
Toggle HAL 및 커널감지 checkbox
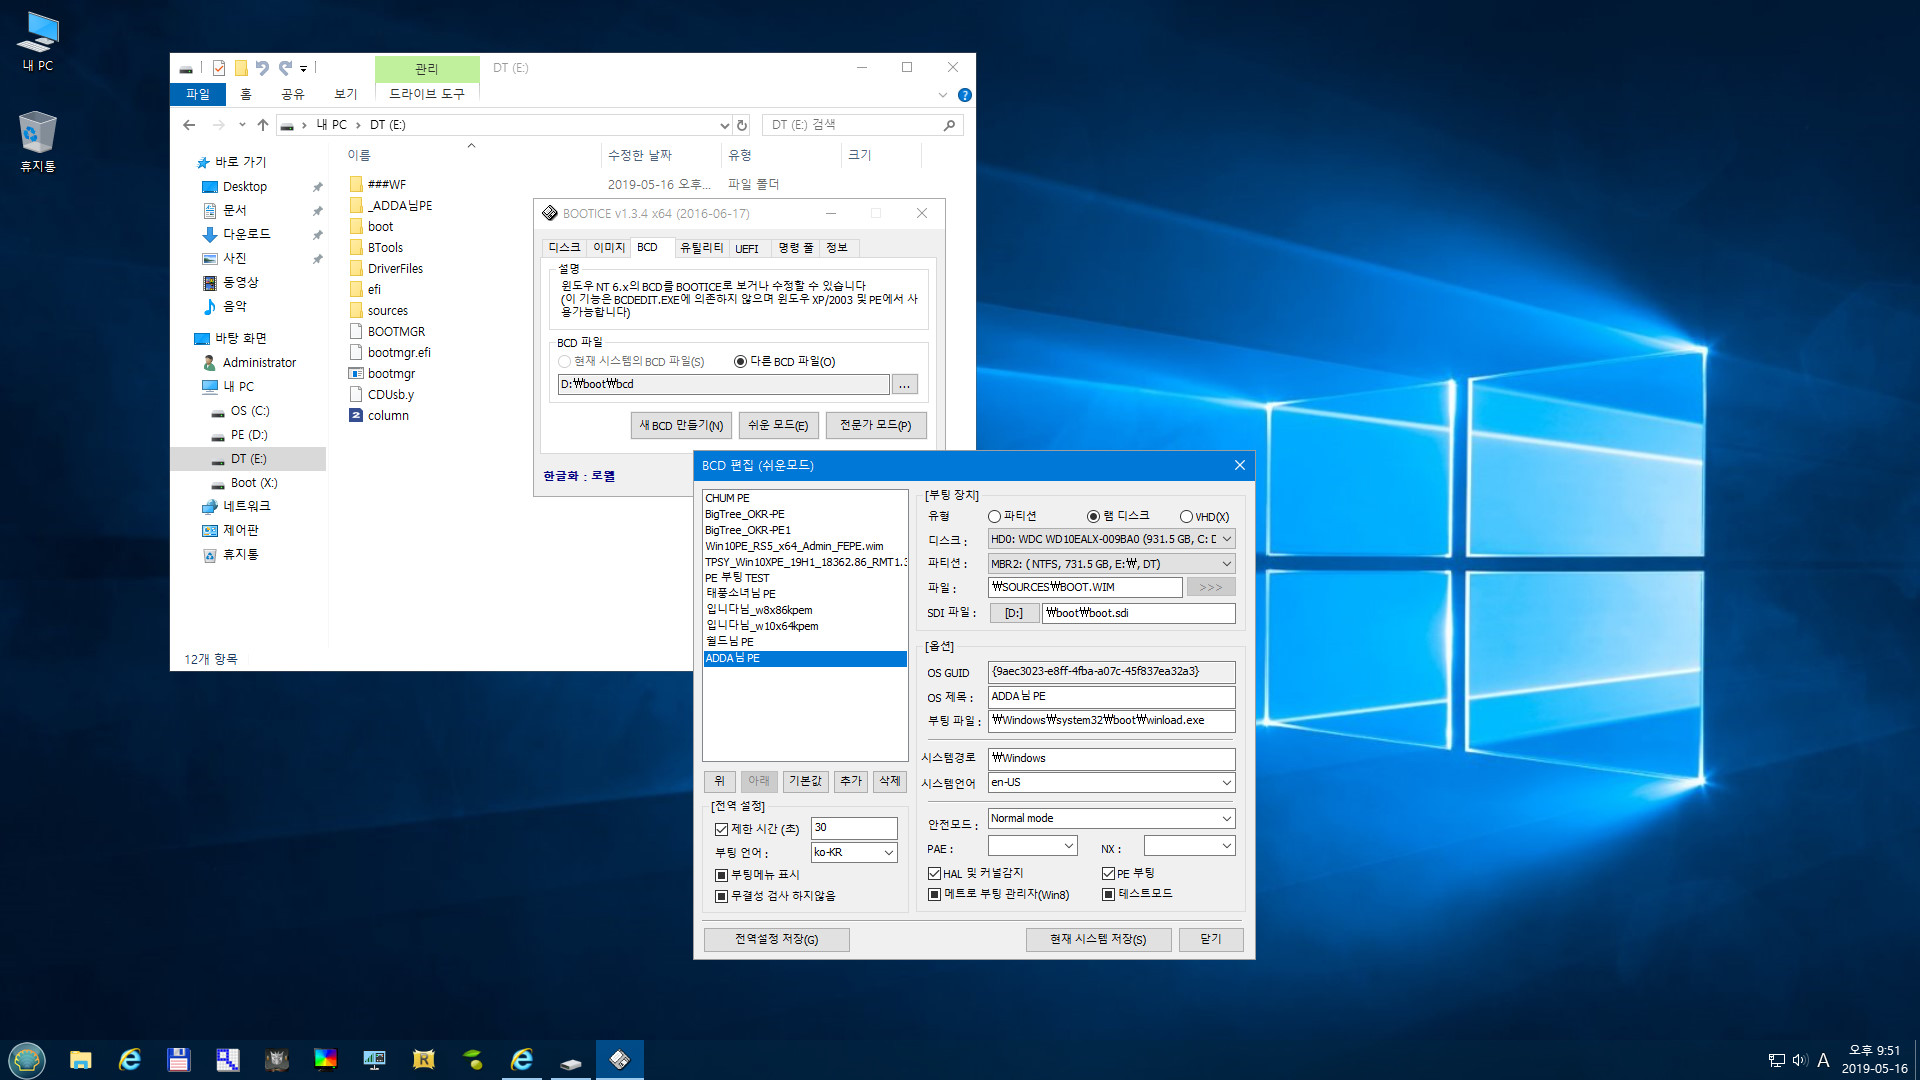pyautogui.click(x=934, y=874)
